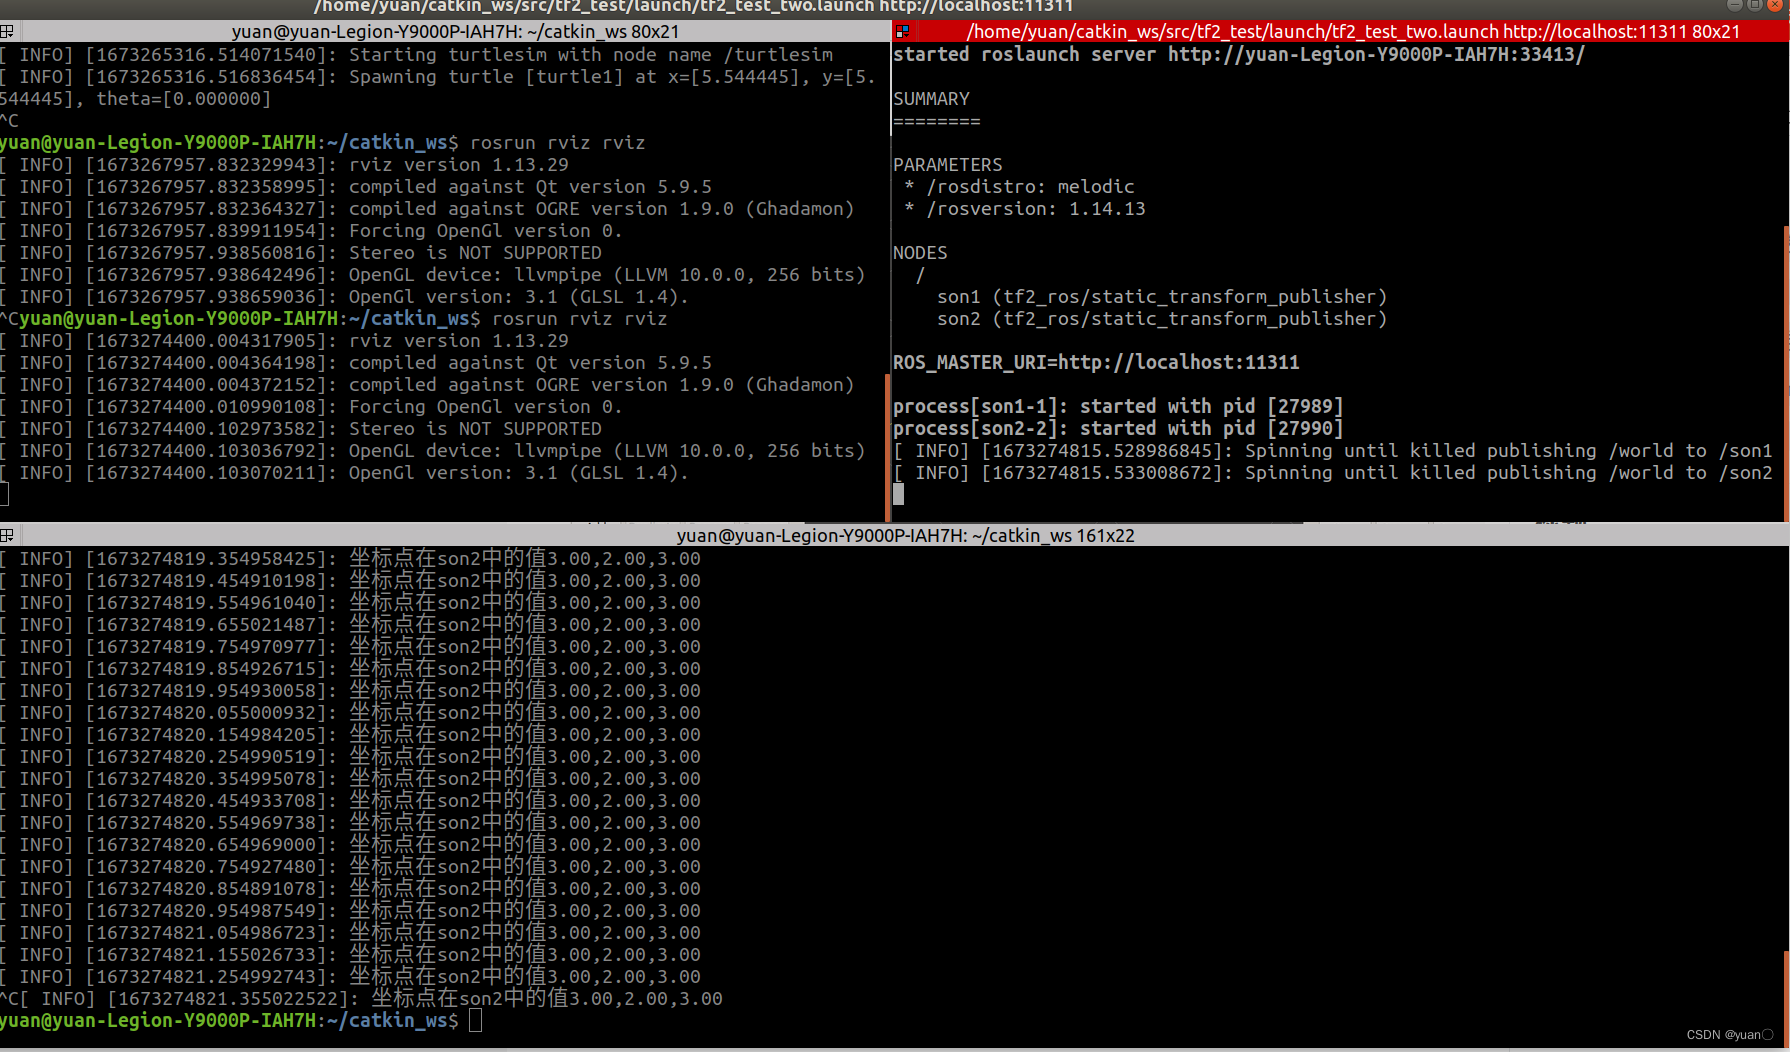1790x1052 pixels.
Task: Focus the red titlebar of the tf2_test_two.launch pane
Action: pos(1353,32)
